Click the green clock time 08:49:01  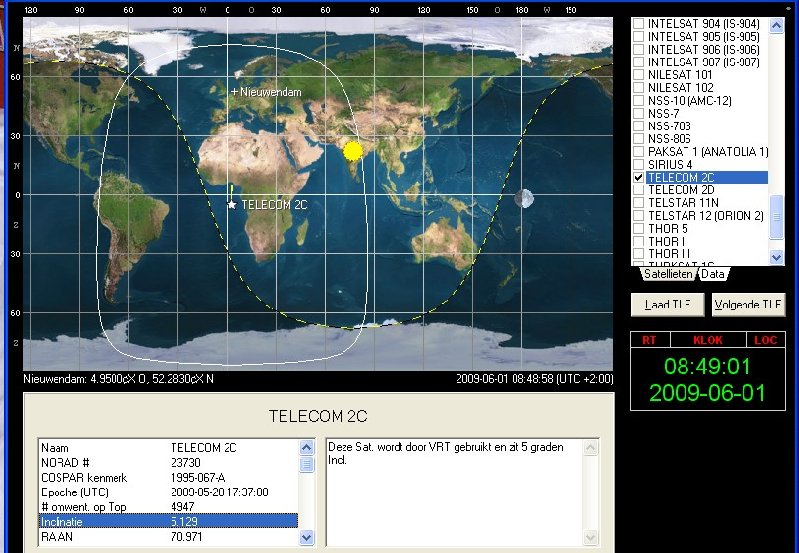pos(707,366)
